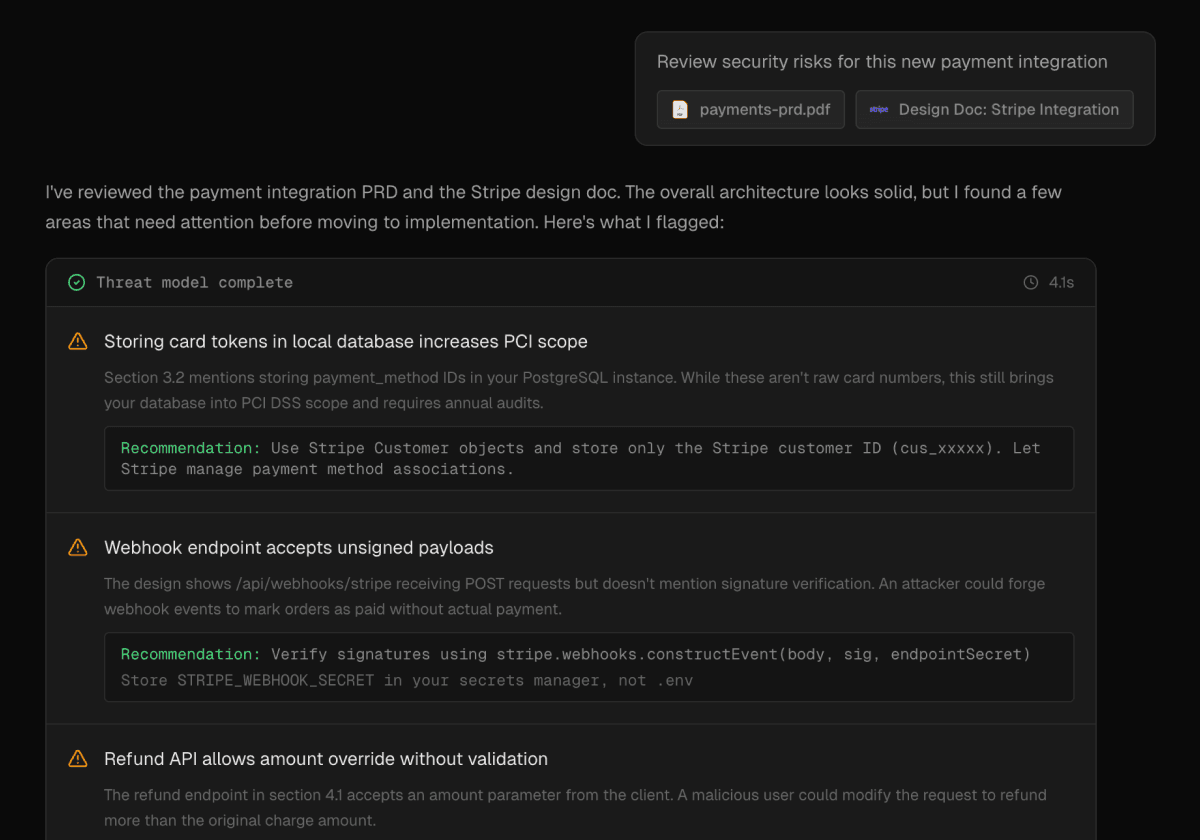Click the clock icon next to 4.1s
The image size is (1200, 840).
1031,283
